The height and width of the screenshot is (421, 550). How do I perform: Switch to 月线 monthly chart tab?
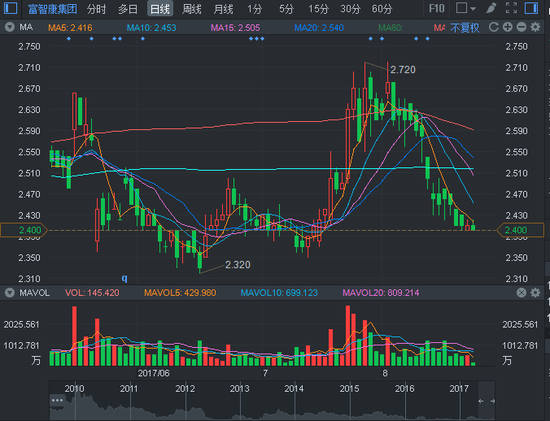[223, 9]
